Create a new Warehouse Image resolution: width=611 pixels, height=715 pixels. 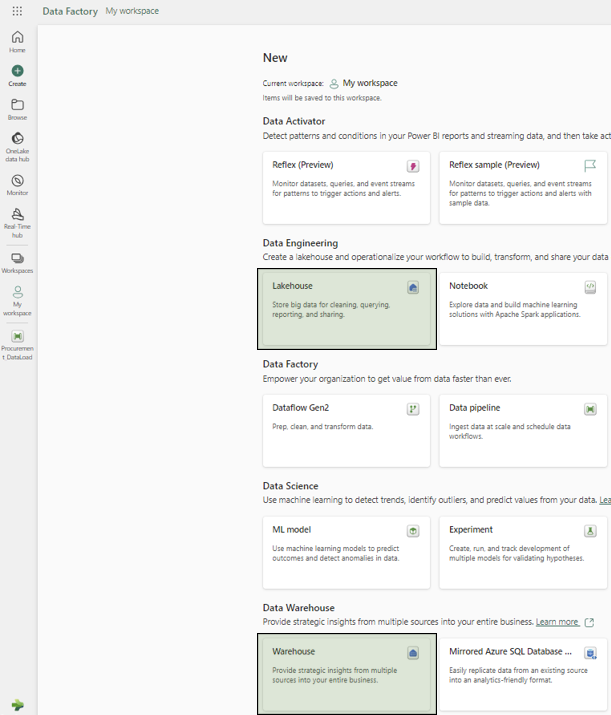(x=347, y=674)
